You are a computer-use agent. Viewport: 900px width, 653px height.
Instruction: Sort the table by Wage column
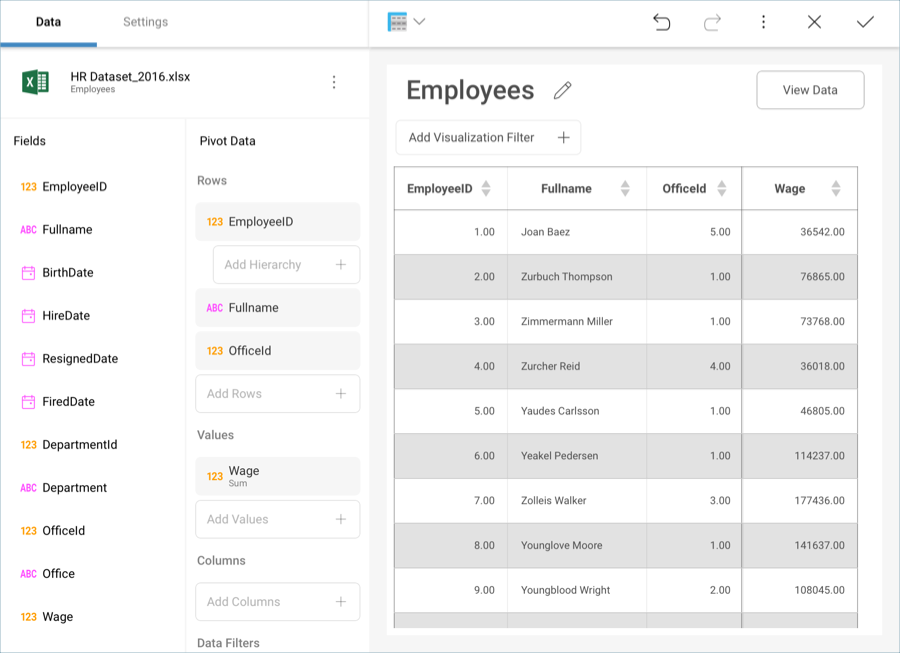pyautogui.click(x=836, y=188)
